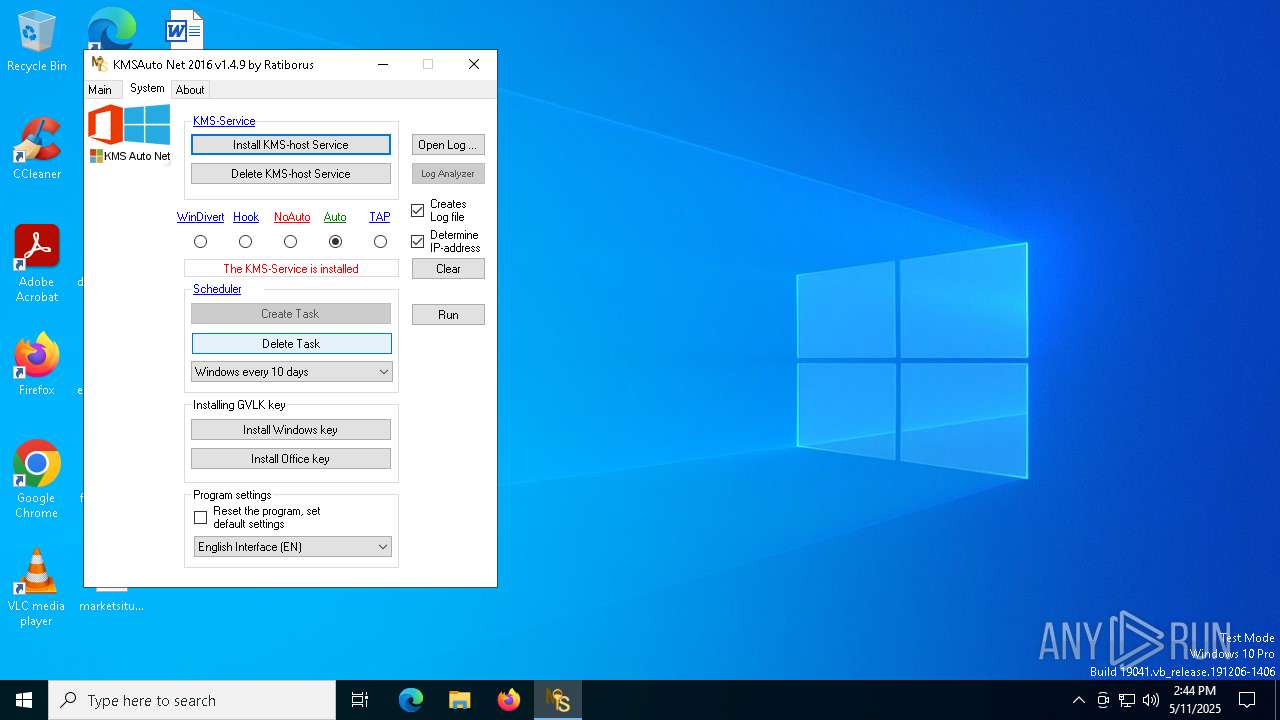Viewport: 1280px width, 720px height.
Task: Click the KMSAuto Net taskbar icon
Action: tap(557, 700)
